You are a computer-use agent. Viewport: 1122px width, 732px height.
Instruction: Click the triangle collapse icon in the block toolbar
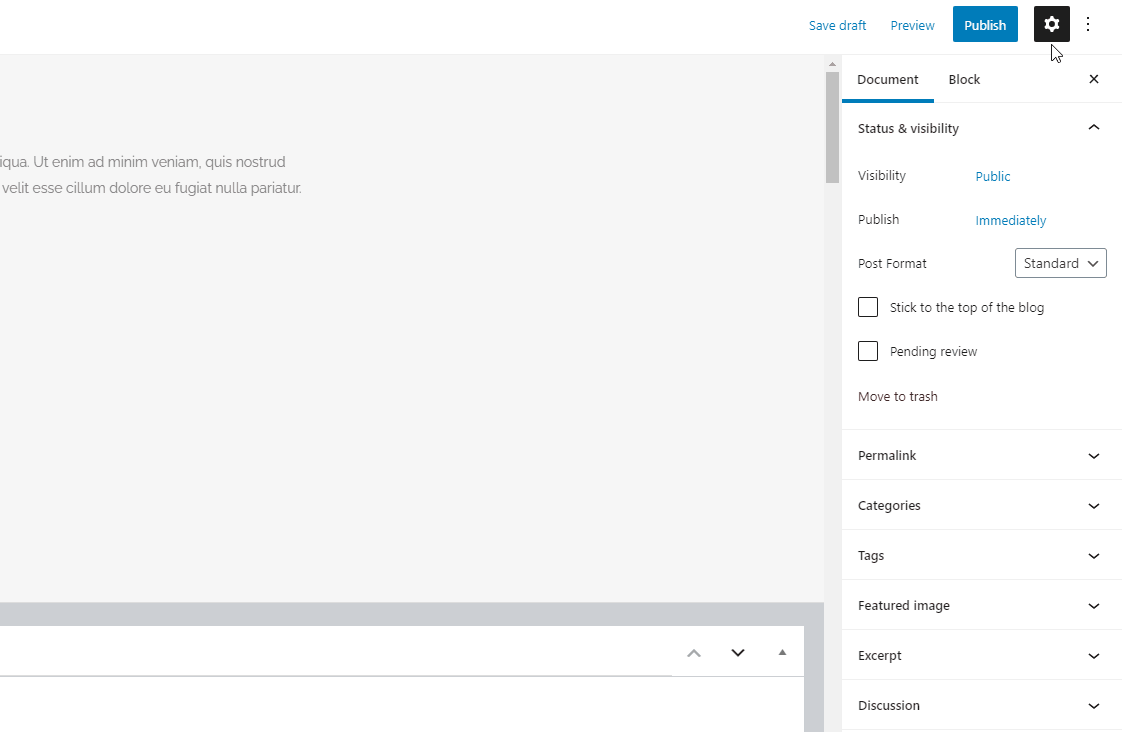click(x=781, y=652)
